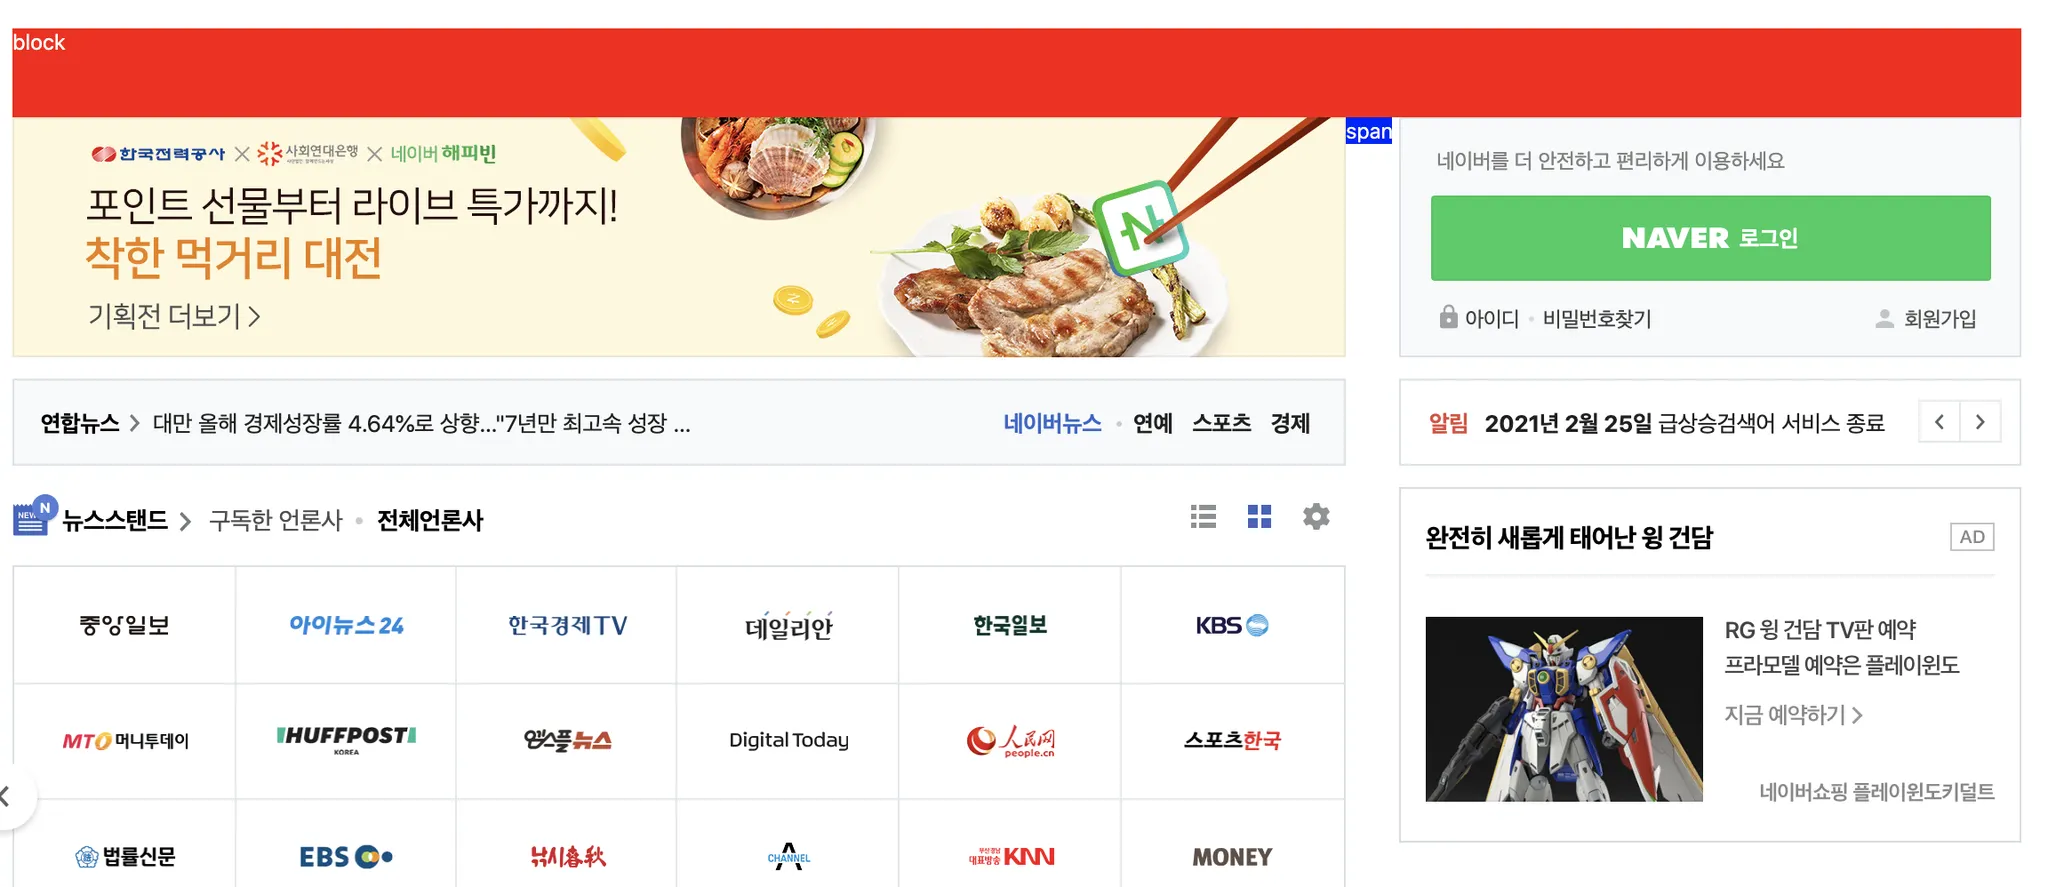Click the newsstand logo icon
The height and width of the screenshot is (887, 2048).
pos(35,516)
